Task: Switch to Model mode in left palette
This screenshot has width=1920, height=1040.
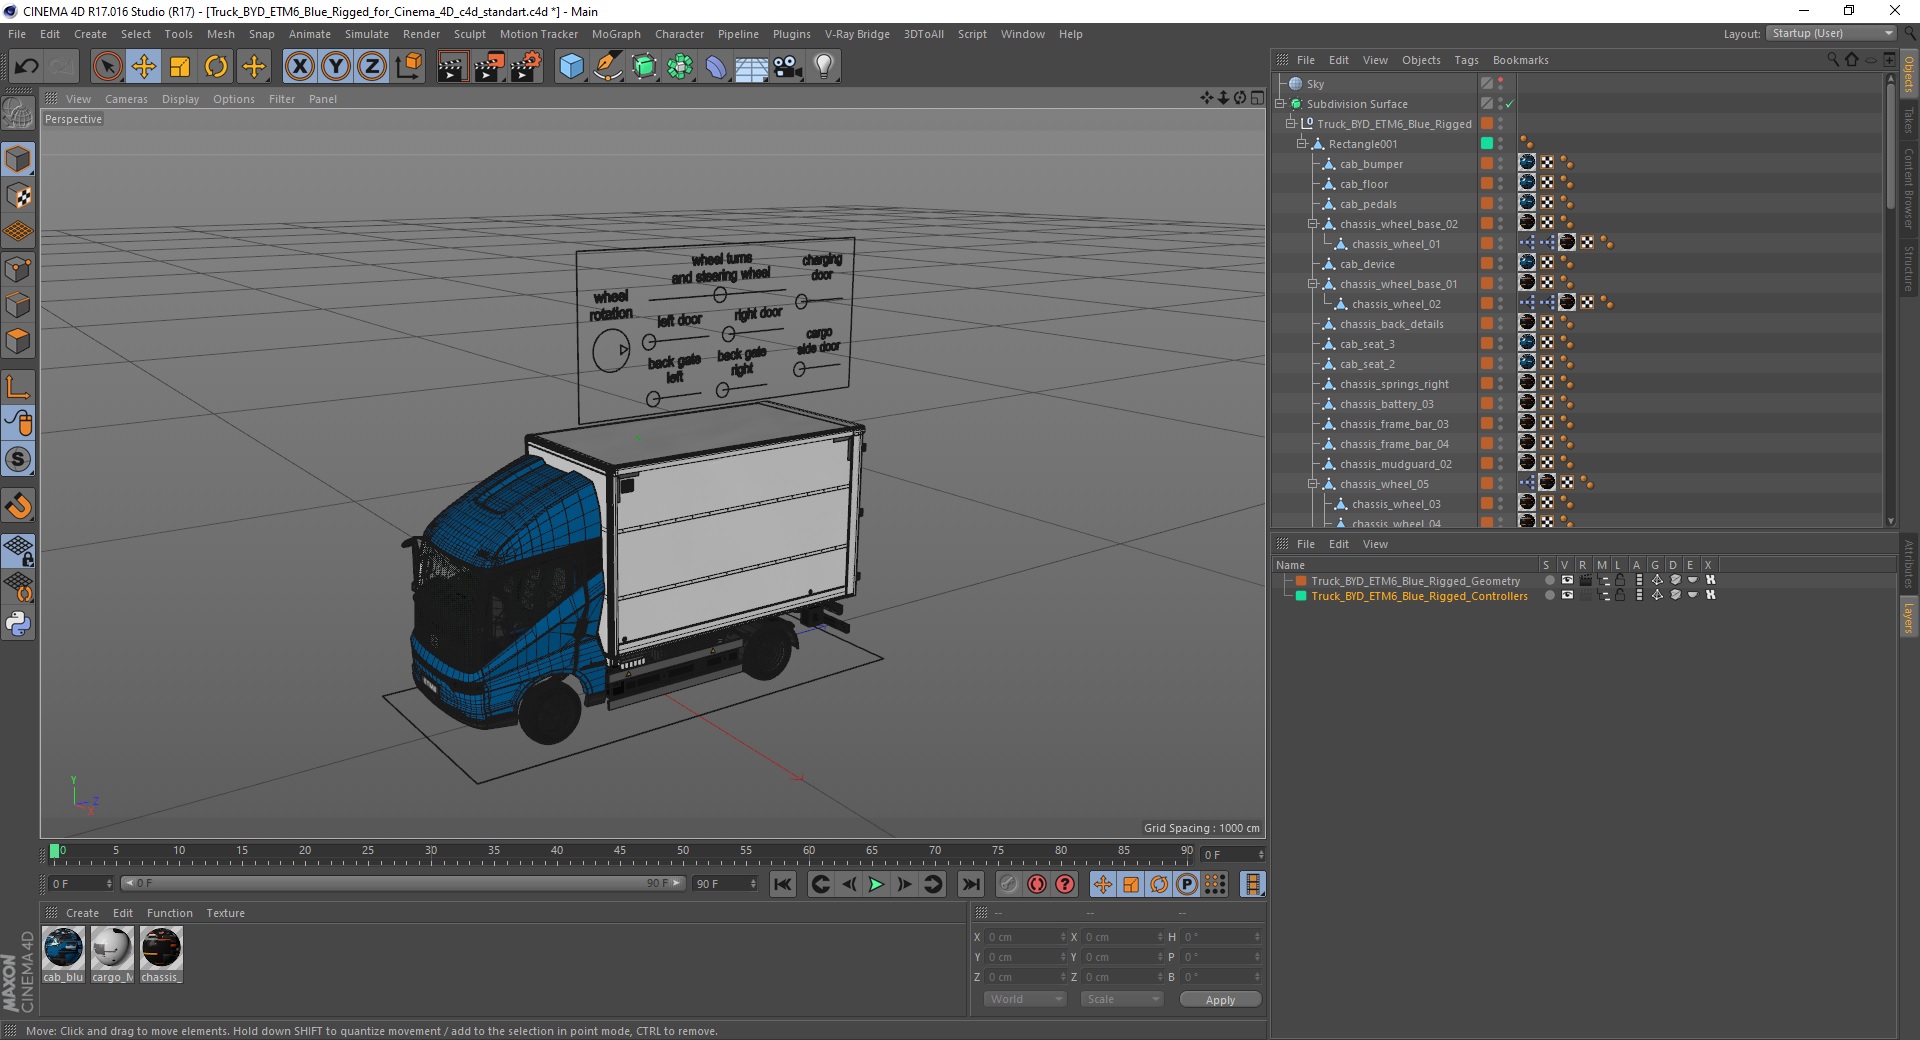Action: (18, 159)
